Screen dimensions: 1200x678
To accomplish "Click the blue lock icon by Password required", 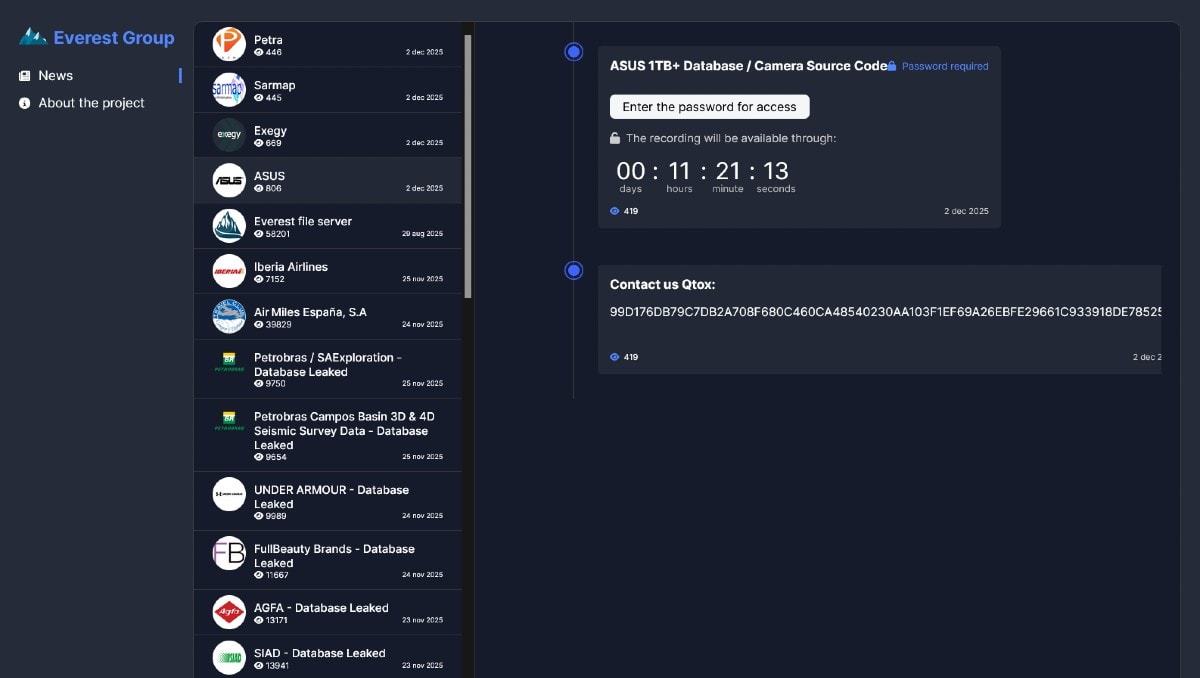I will click(x=892, y=66).
